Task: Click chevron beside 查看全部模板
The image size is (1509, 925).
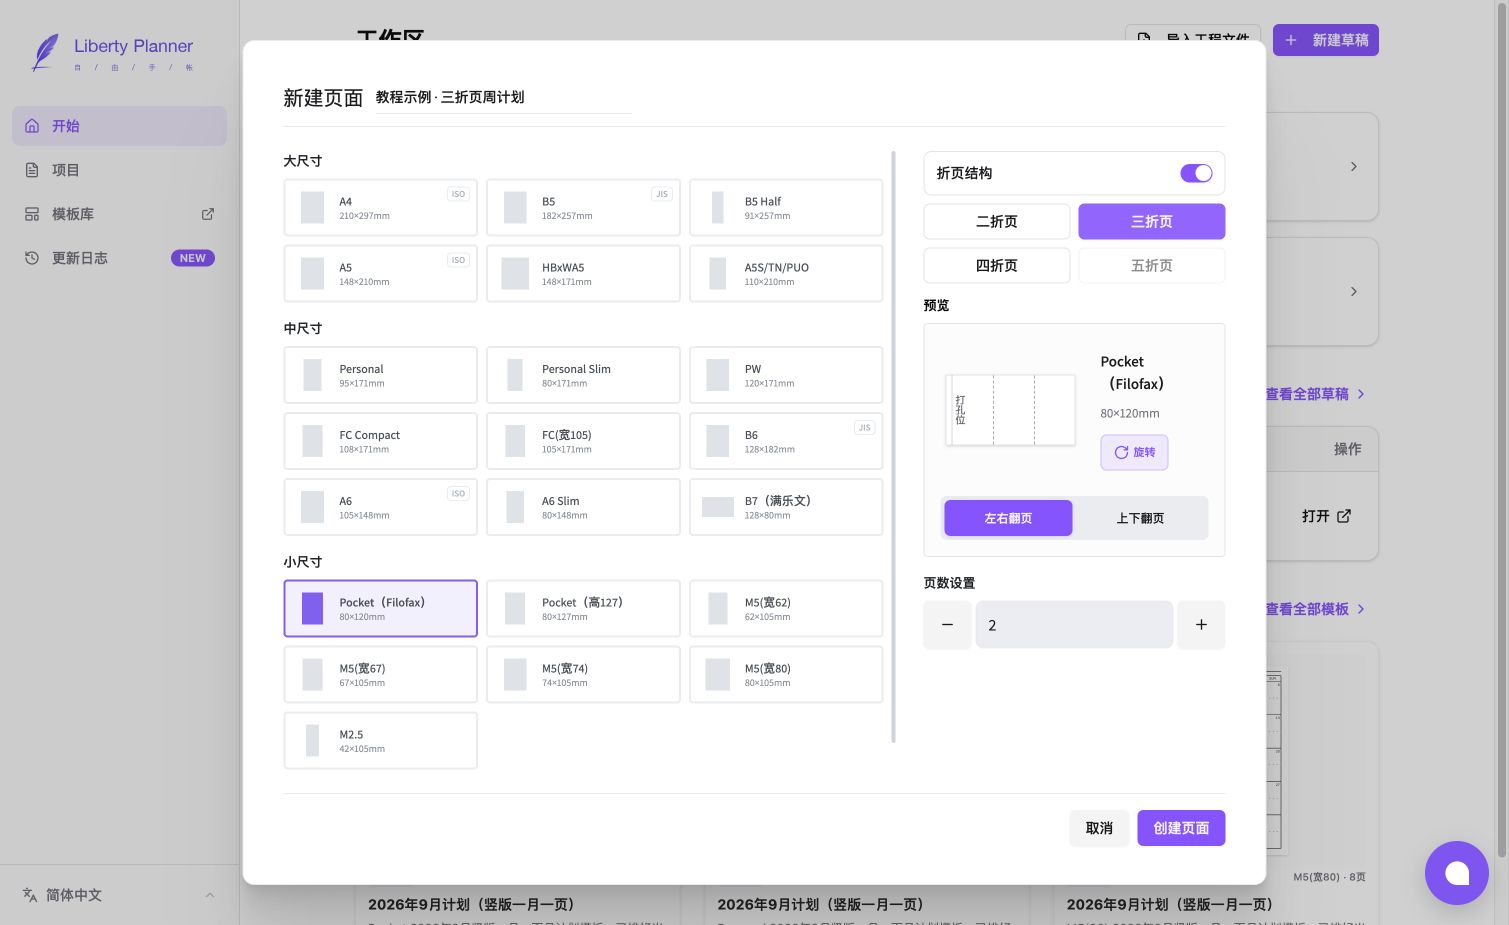Action: 1361,609
